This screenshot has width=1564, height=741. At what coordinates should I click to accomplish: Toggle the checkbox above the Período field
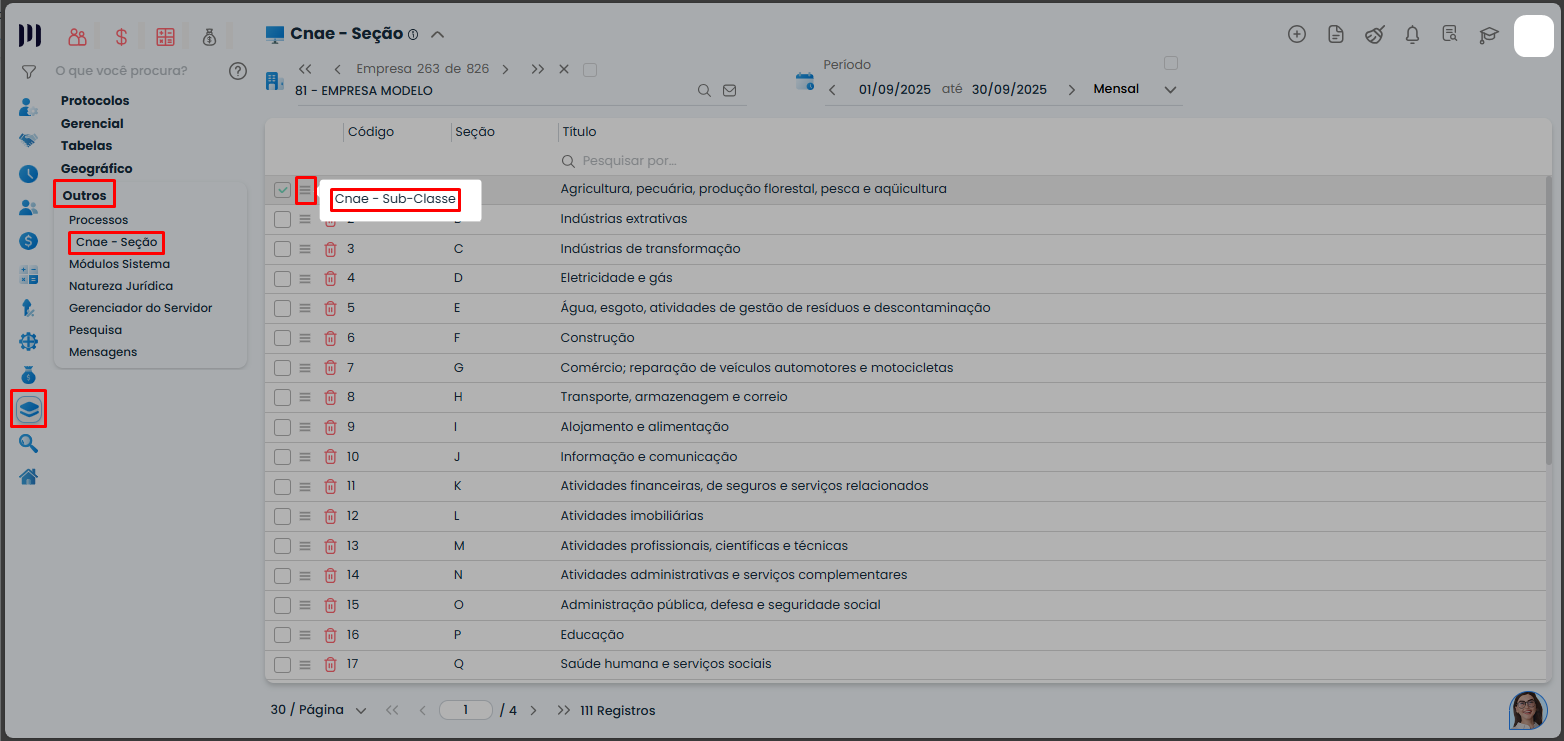click(x=1171, y=63)
